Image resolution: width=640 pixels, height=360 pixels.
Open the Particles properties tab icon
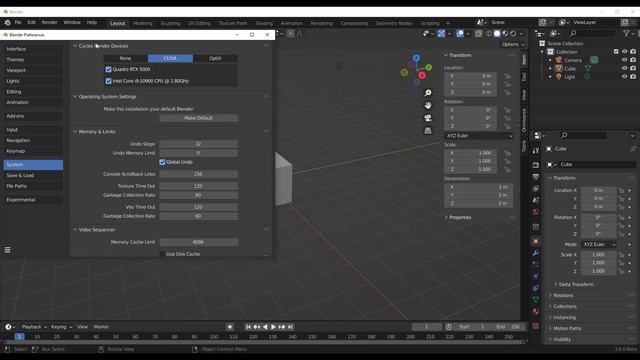click(x=536, y=264)
